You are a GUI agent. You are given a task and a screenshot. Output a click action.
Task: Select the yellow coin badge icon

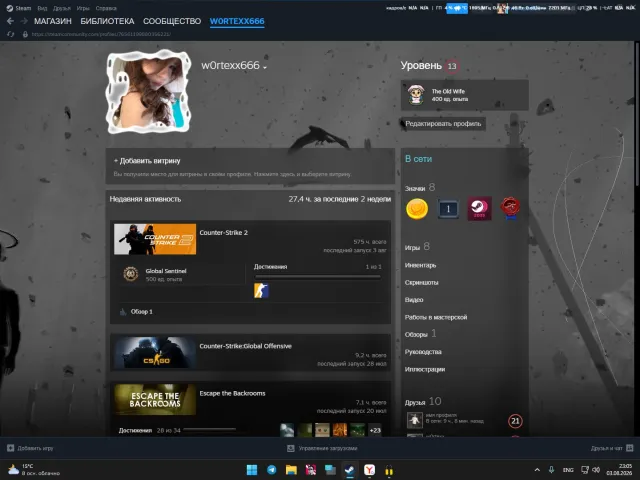(x=417, y=209)
